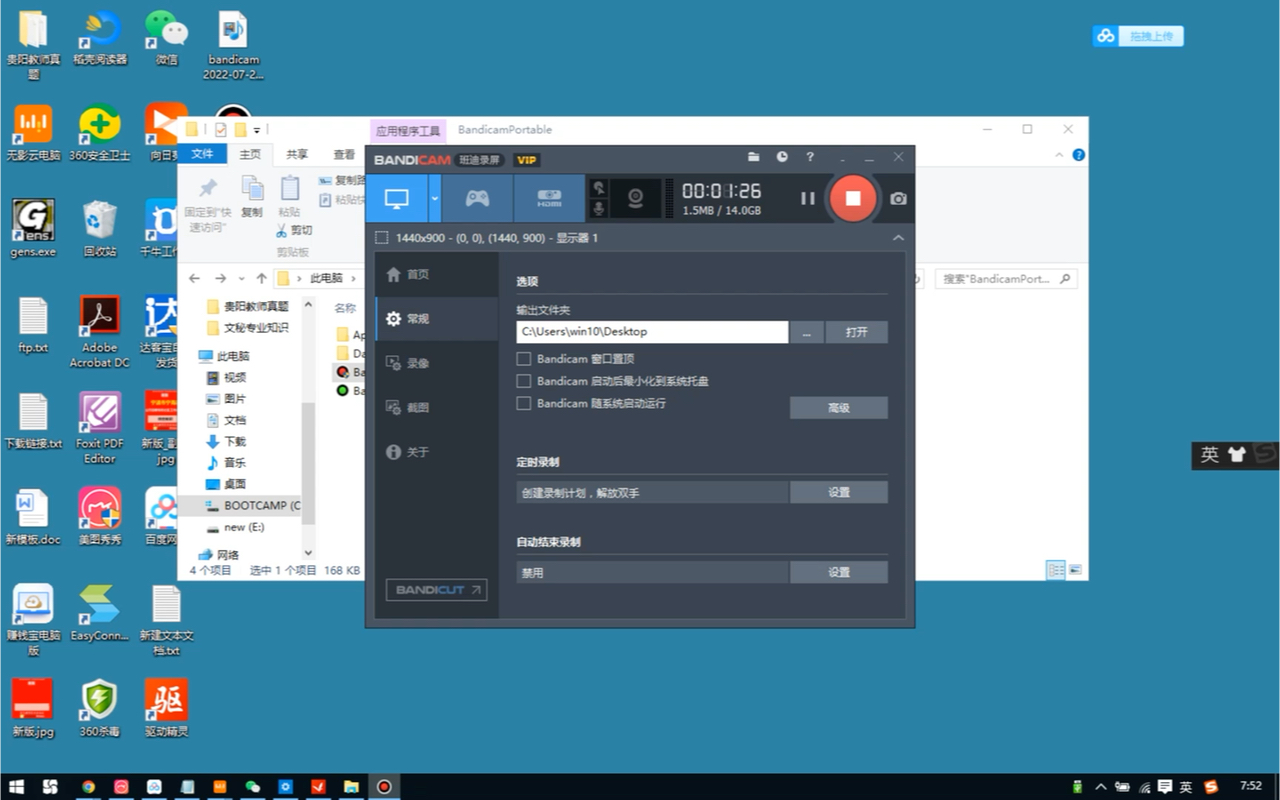Click the 打开 button for the output folder
This screenshot has height=800, width=1280.
pyautogui.click(x=857, y=332)
